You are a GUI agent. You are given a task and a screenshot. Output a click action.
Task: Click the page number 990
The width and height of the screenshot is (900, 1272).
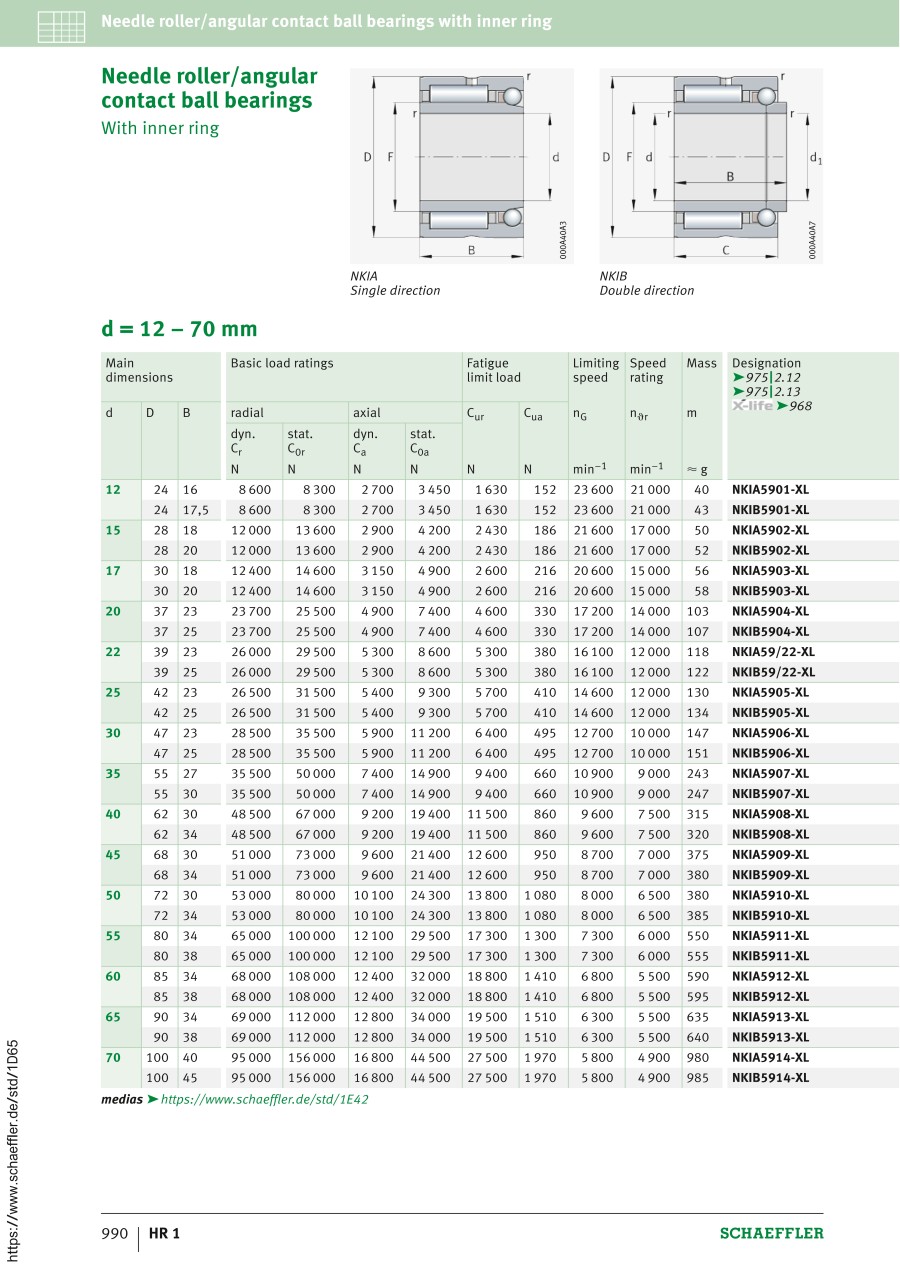click(x=115, y=1233)
